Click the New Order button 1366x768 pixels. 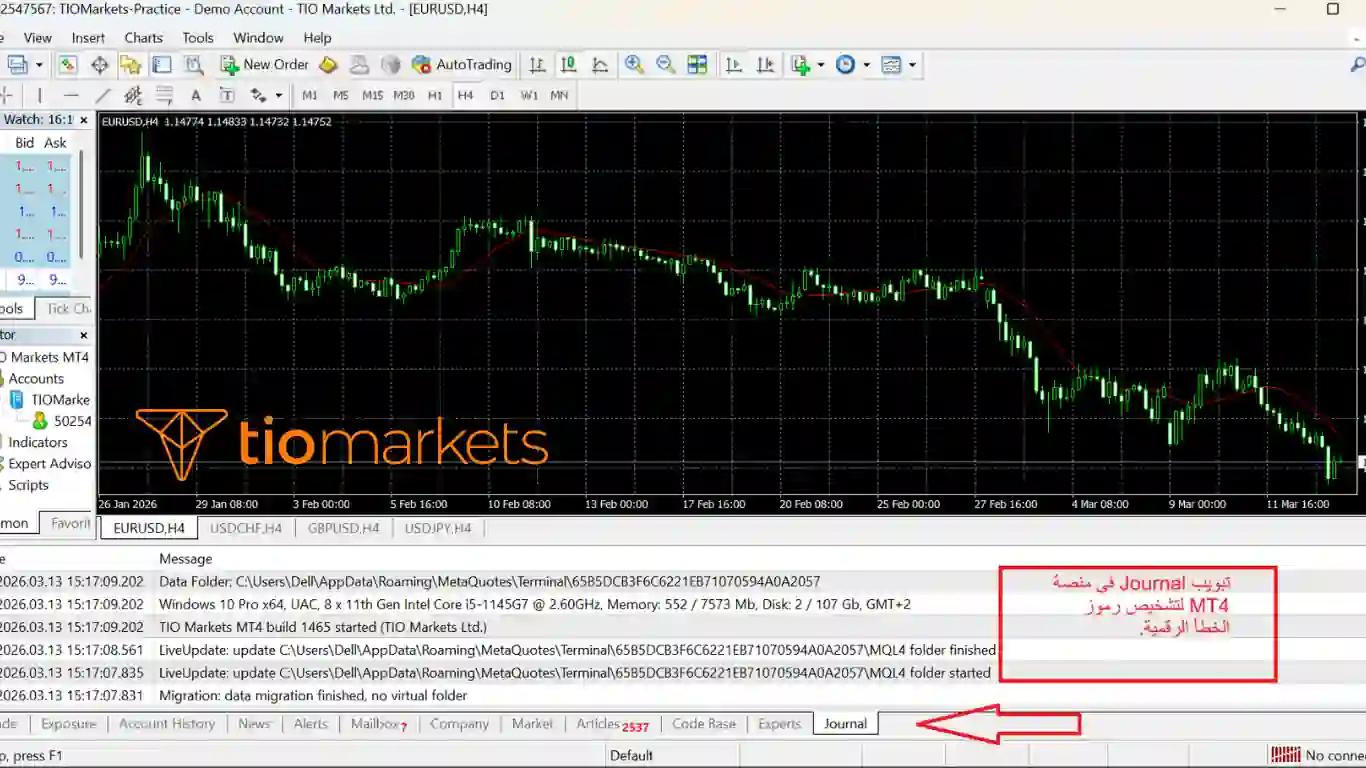coord(264,65)
